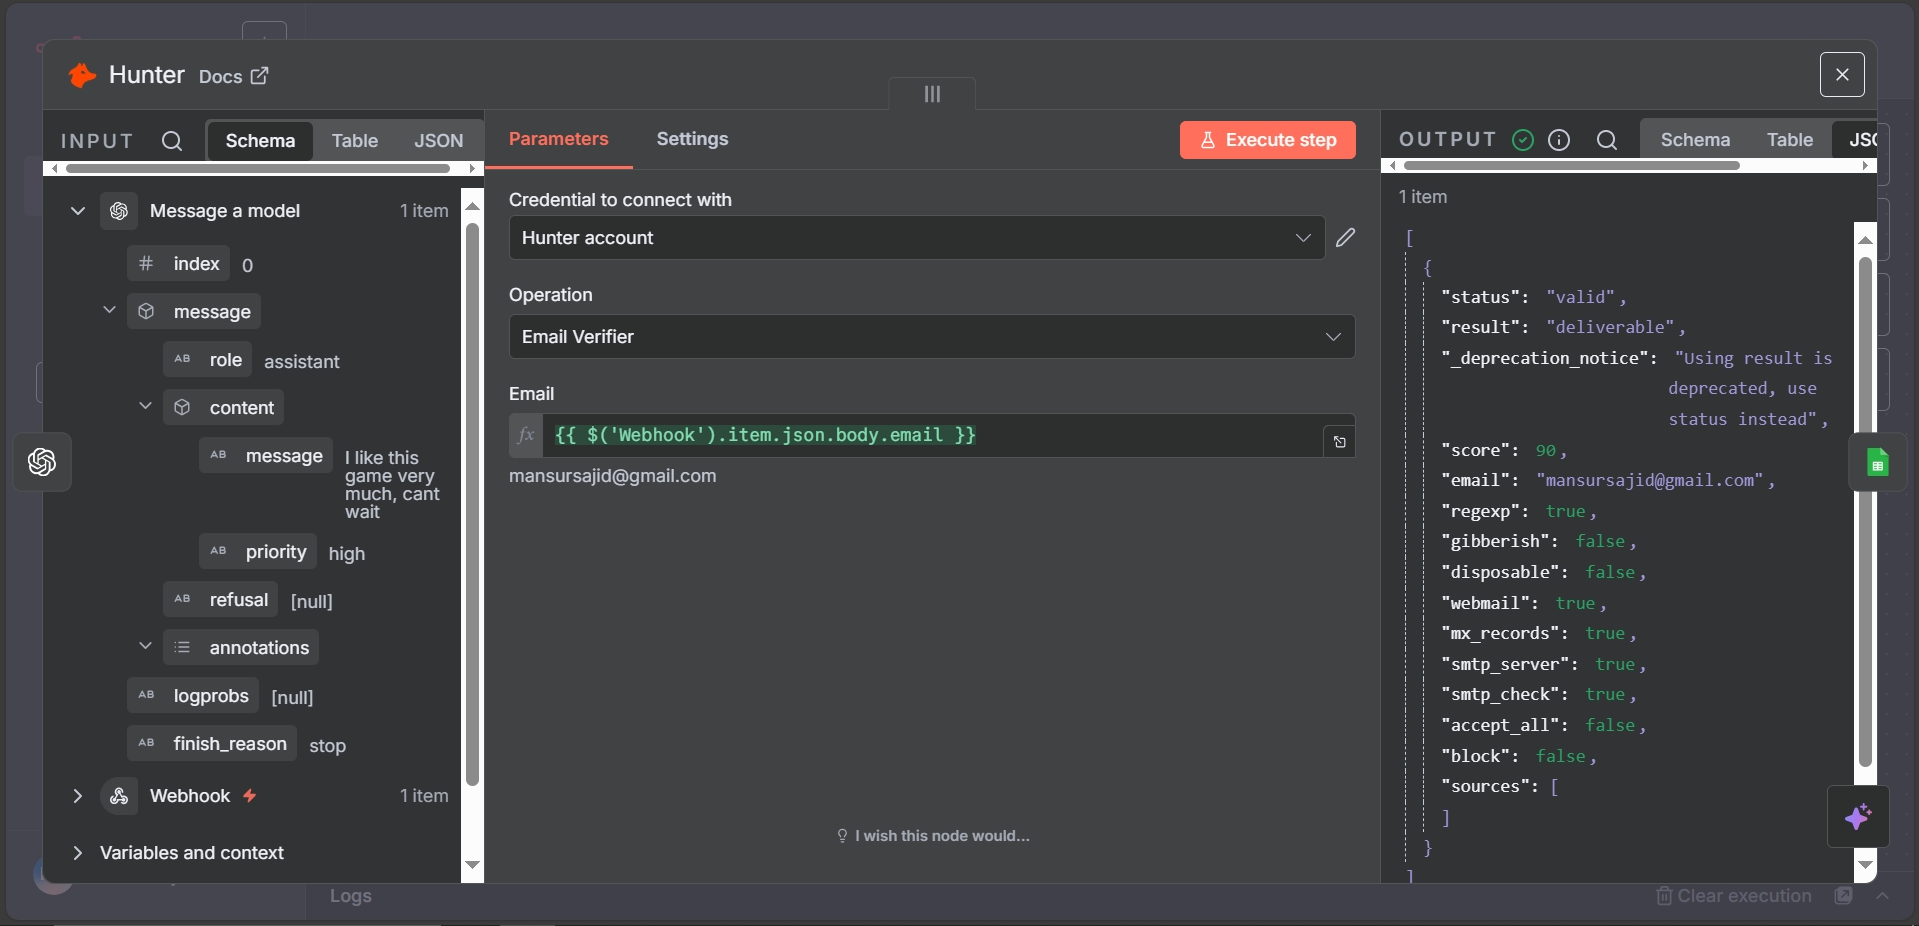Click the input scroll down arrow

click(473, 865)
